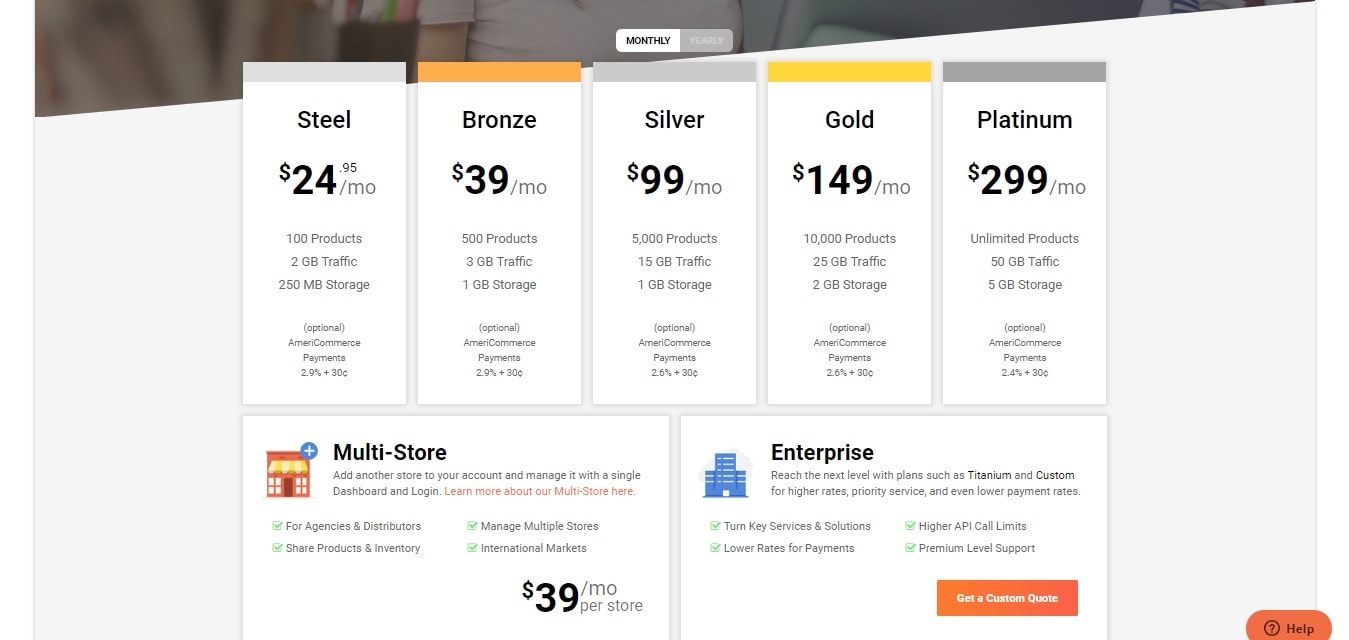Click the checkmark beside Higher API Call Limits

point(910,526)
